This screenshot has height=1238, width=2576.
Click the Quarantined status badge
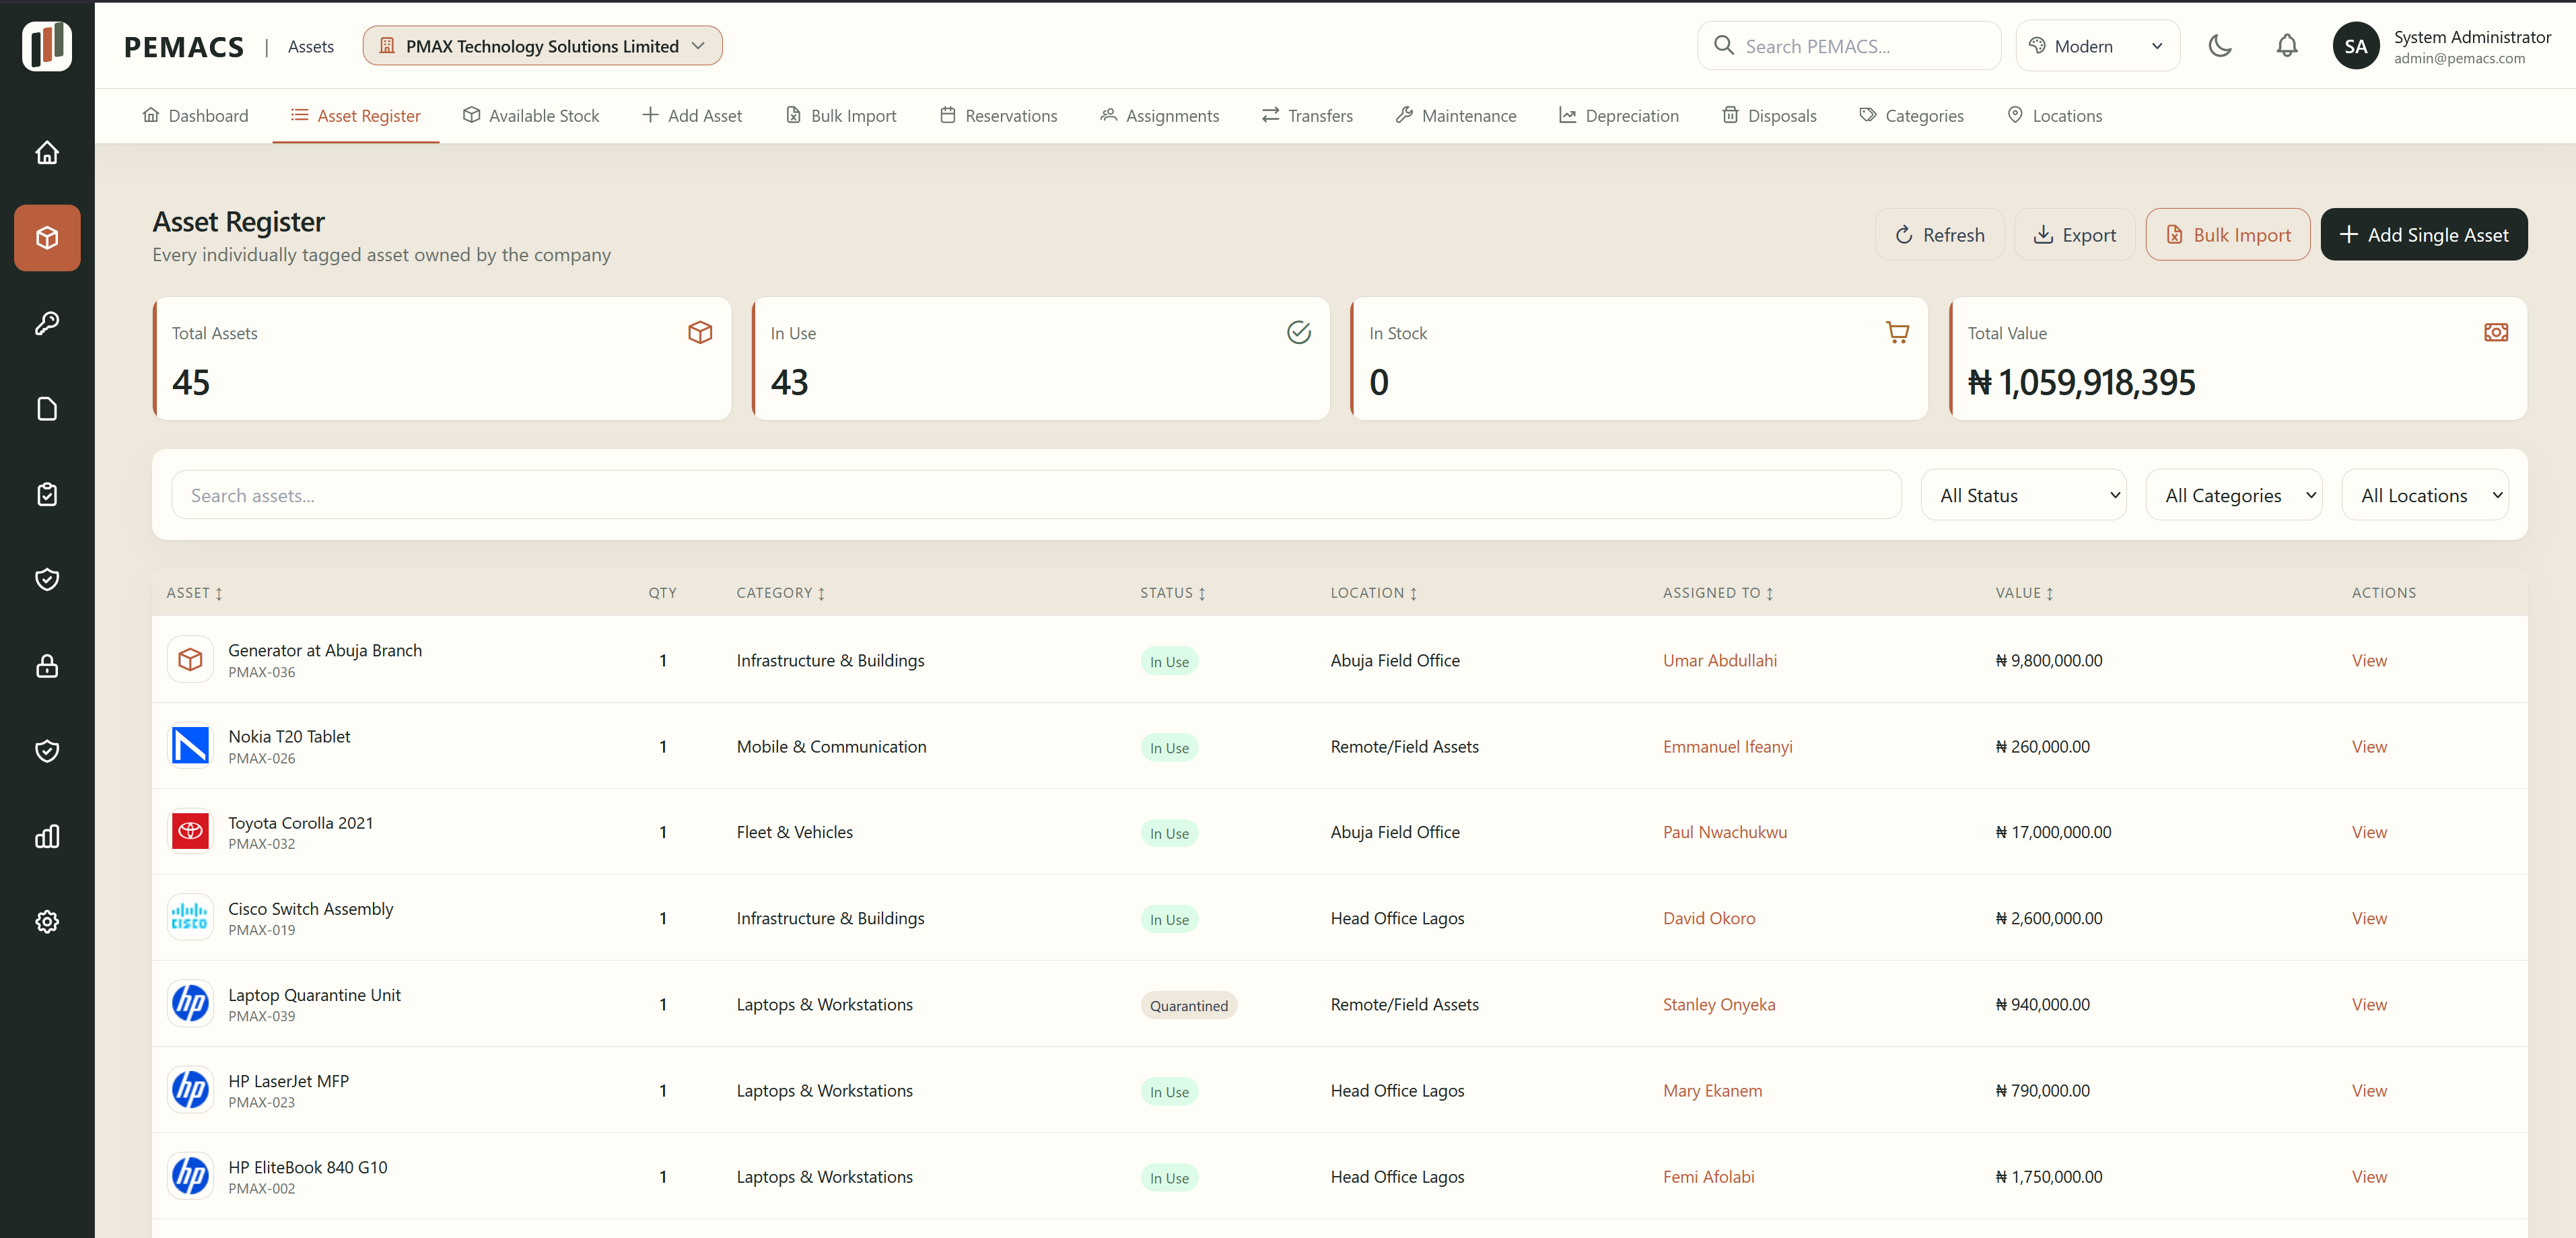coord(1188,1005)
